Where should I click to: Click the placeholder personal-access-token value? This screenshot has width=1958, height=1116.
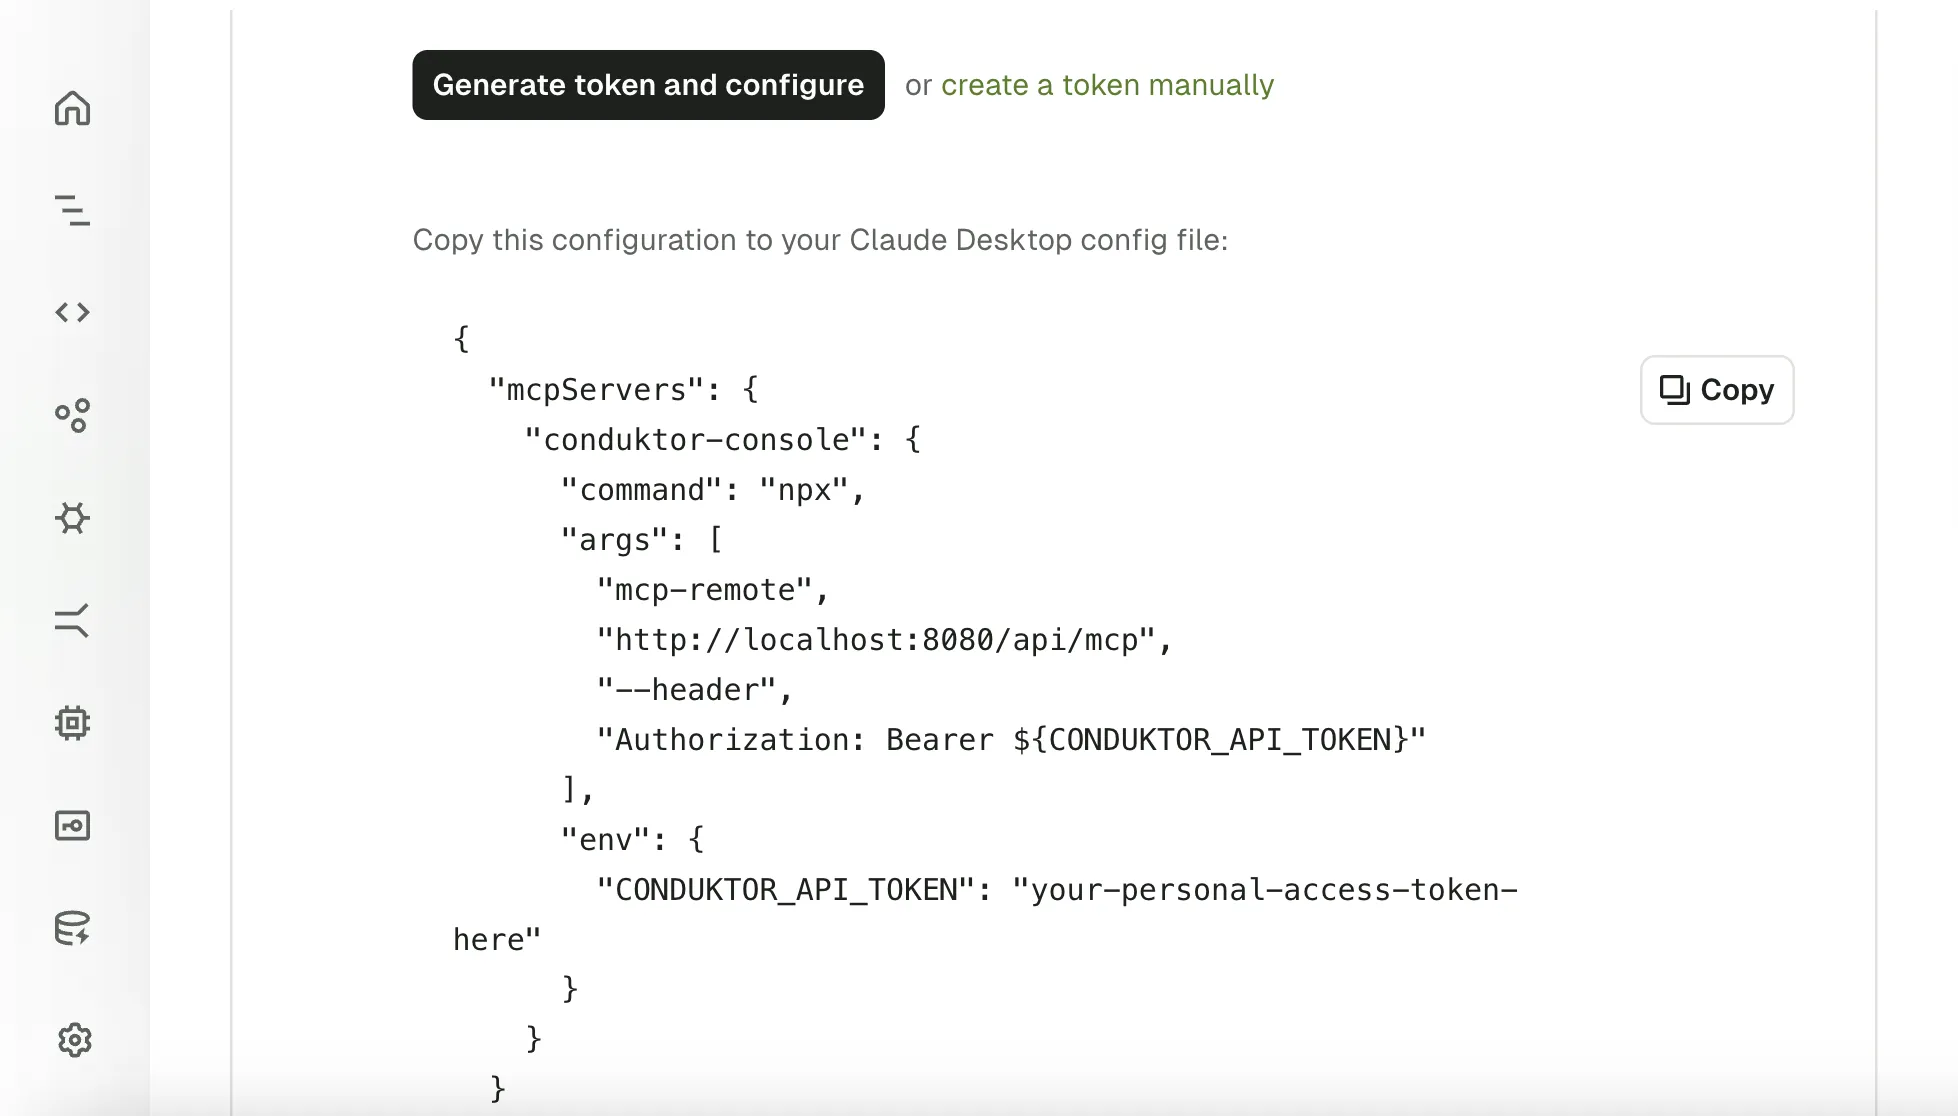click(1265, 889)
